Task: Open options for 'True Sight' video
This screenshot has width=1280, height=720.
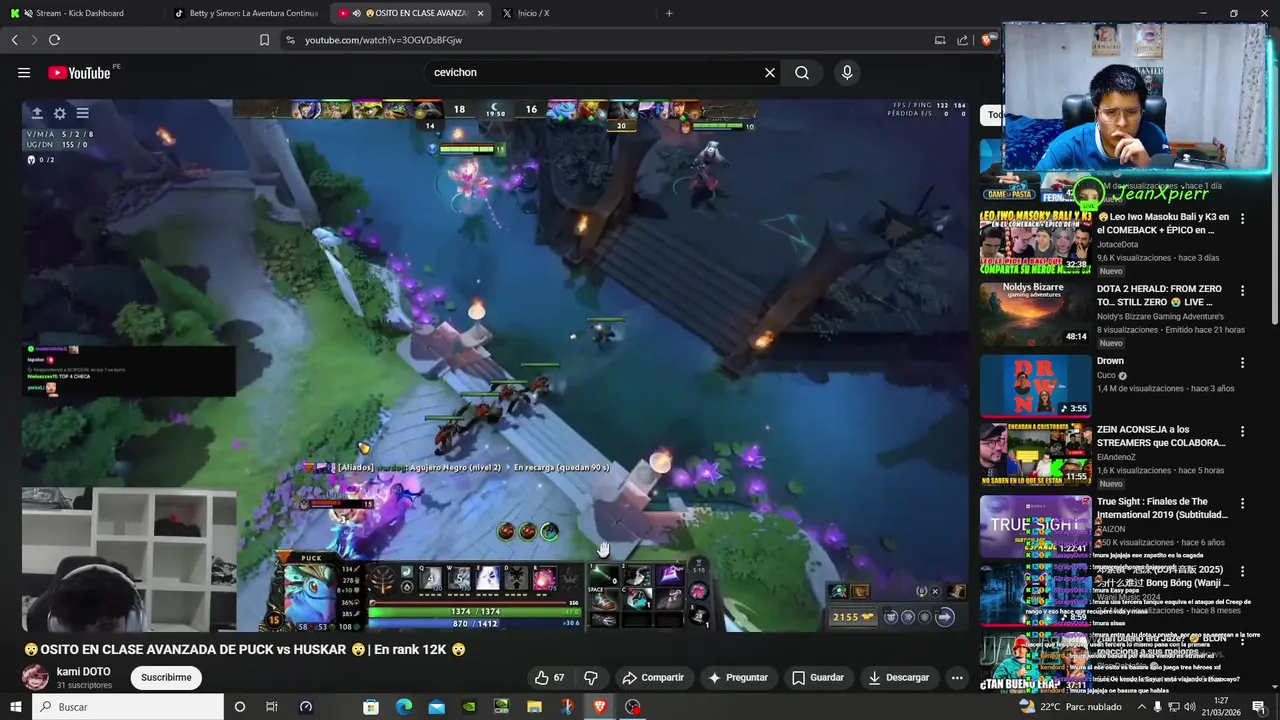Action: tap(1242, 503)
